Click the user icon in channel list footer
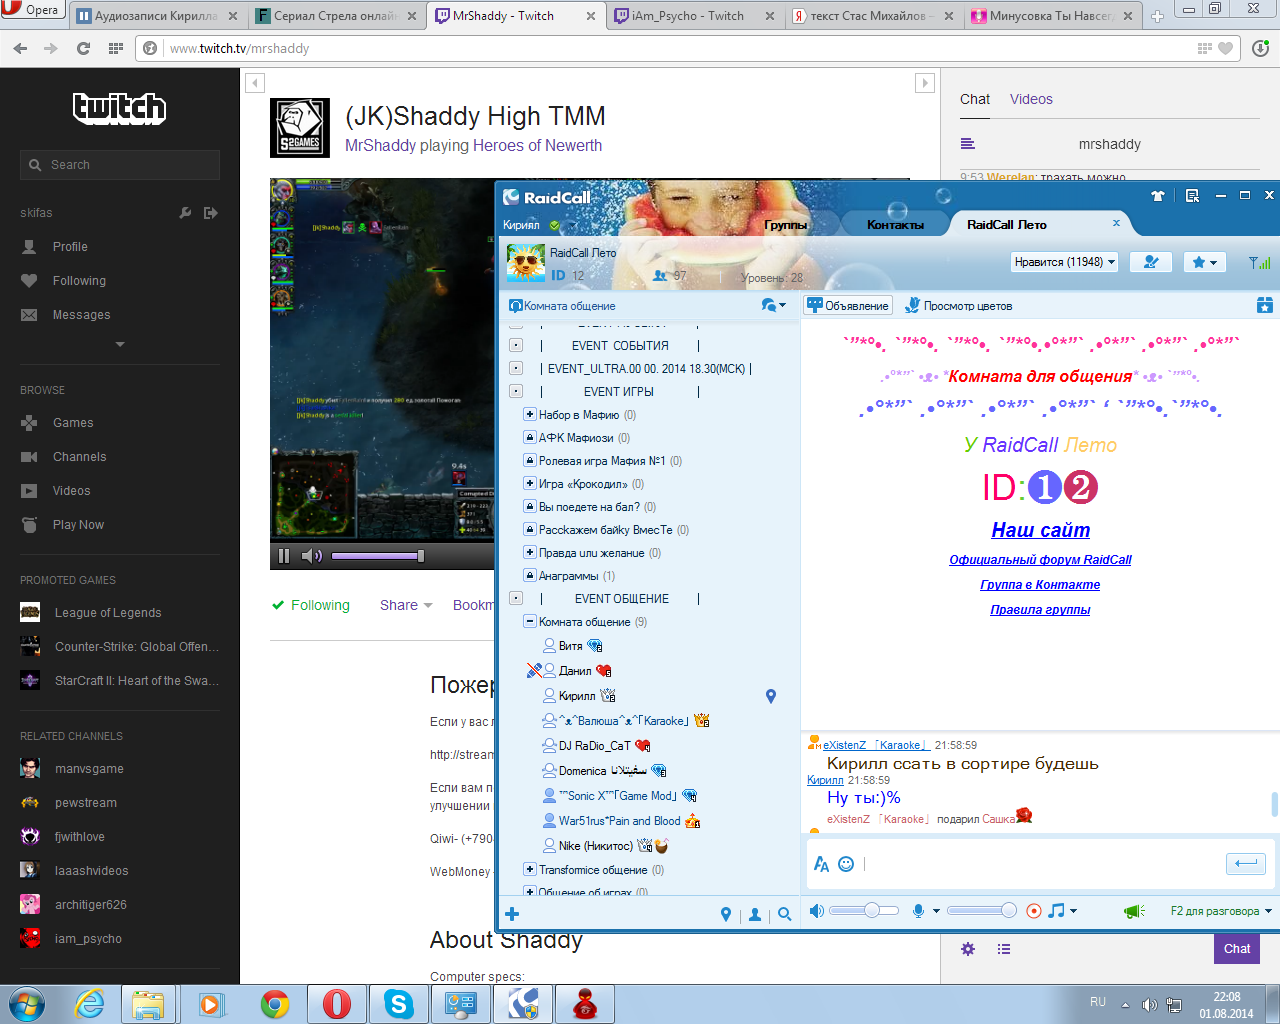The width and height of the screenshot is (1280, 1024). click(x=755, y=914)
